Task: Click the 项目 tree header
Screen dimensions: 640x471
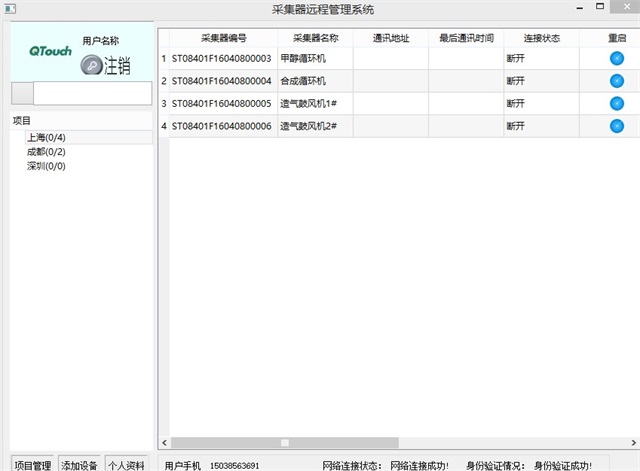Action: (22, 120)
